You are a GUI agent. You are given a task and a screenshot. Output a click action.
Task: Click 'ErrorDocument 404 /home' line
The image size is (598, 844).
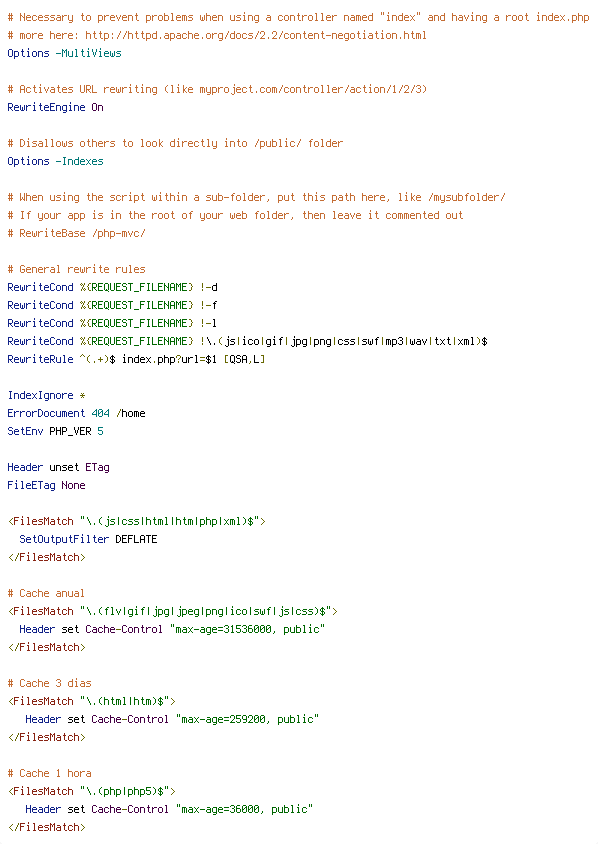(76, 413)
